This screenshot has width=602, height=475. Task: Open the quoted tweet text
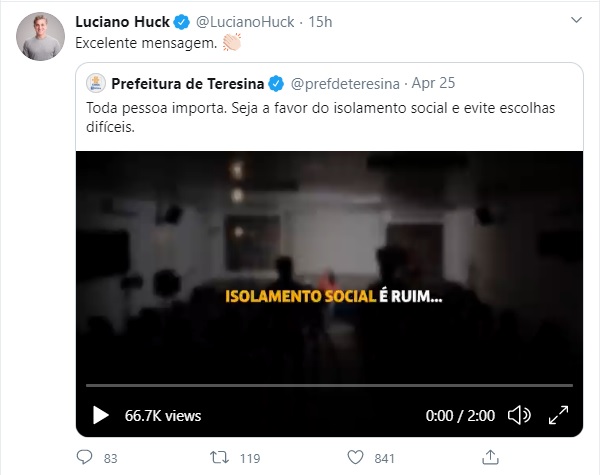(321, 117)
